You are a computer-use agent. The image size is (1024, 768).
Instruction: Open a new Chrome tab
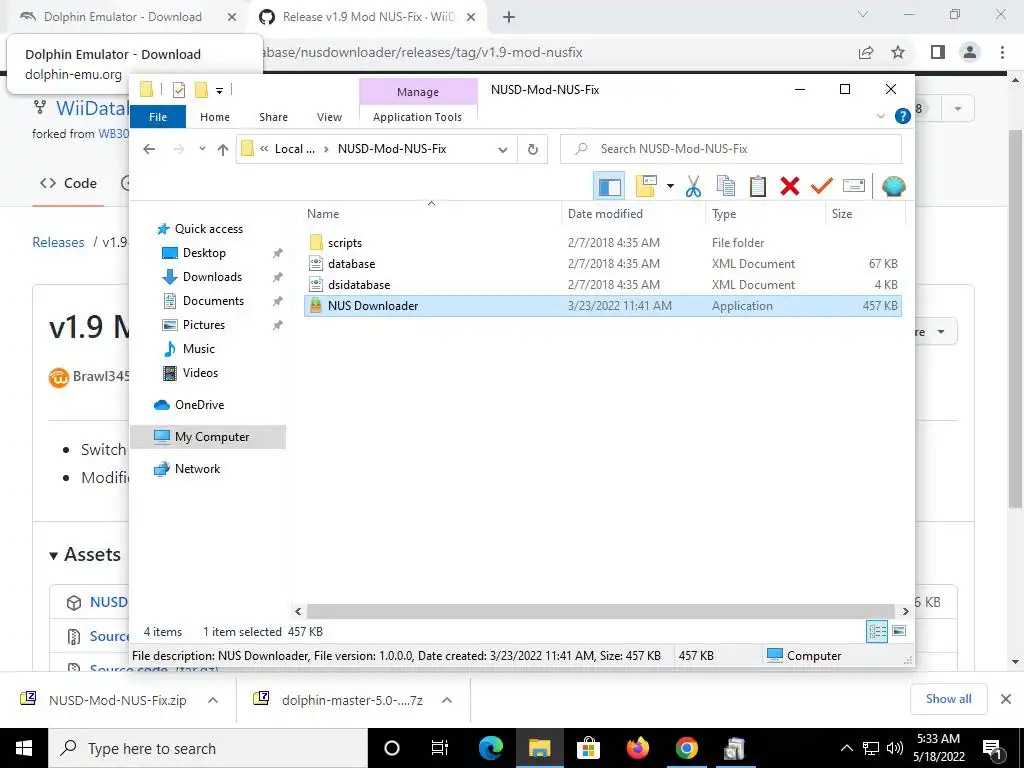tap(509, 17)
